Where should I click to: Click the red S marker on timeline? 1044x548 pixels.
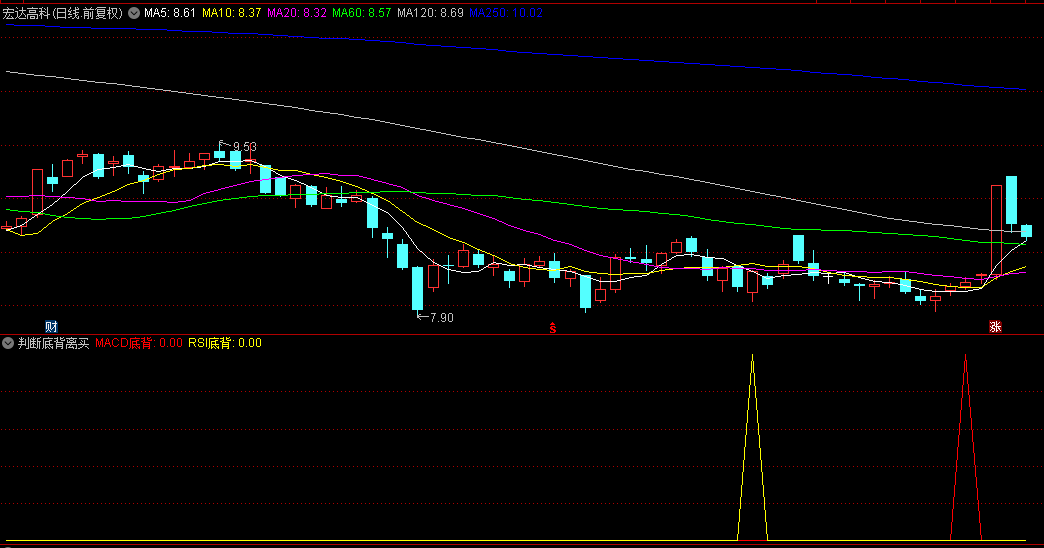pos(553,327)
